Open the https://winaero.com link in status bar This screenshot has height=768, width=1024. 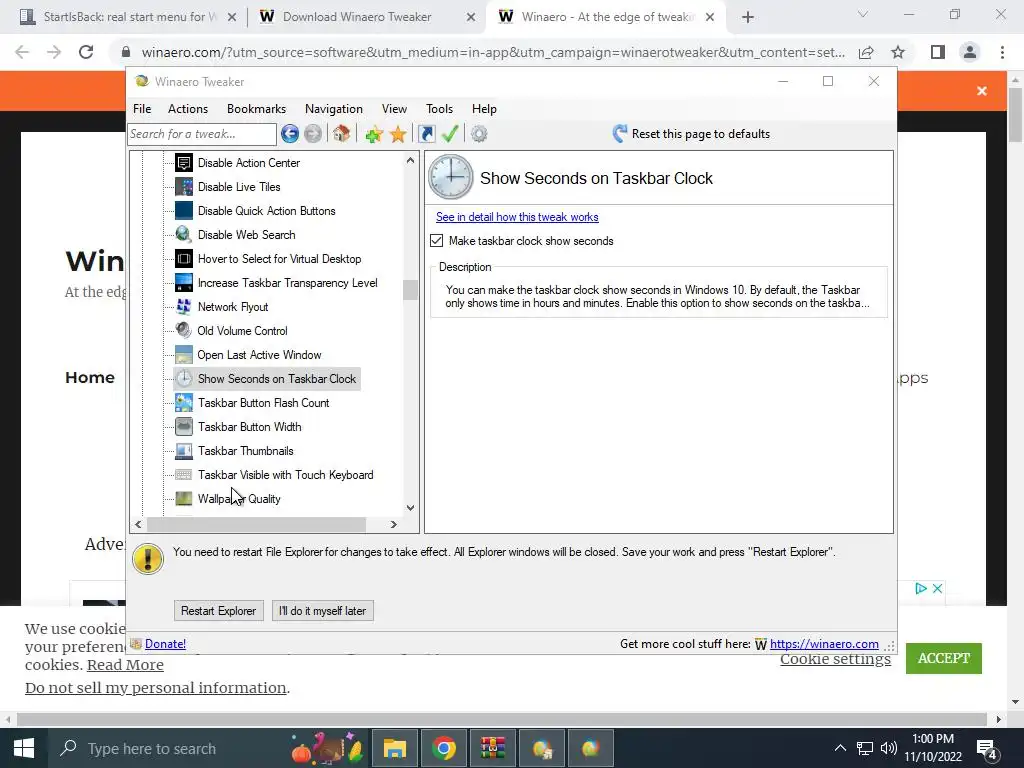[x=824, y=644]
